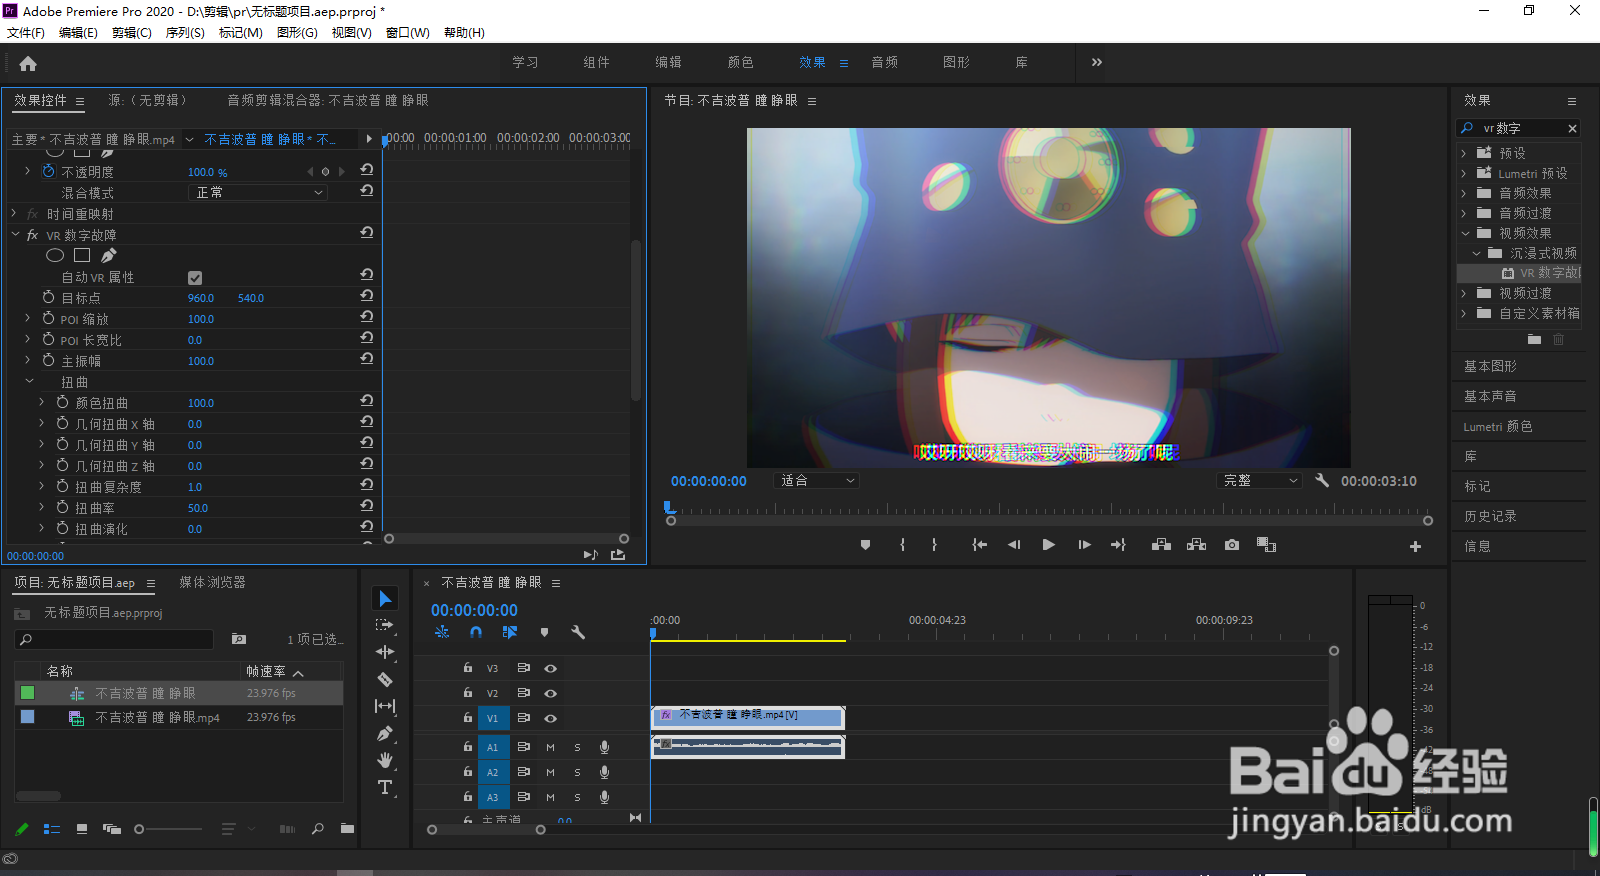Open the Essential Graphics panel
This screenshot has height=876, width=1600.
click(x=1490, y=366)
